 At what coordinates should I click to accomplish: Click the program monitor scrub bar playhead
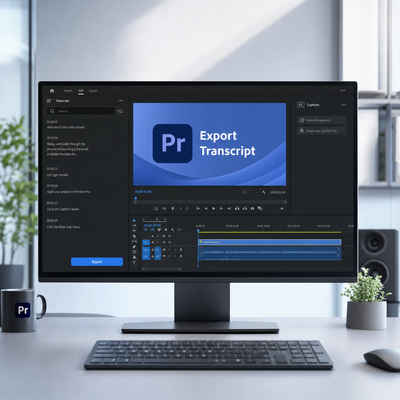point(136,199)
